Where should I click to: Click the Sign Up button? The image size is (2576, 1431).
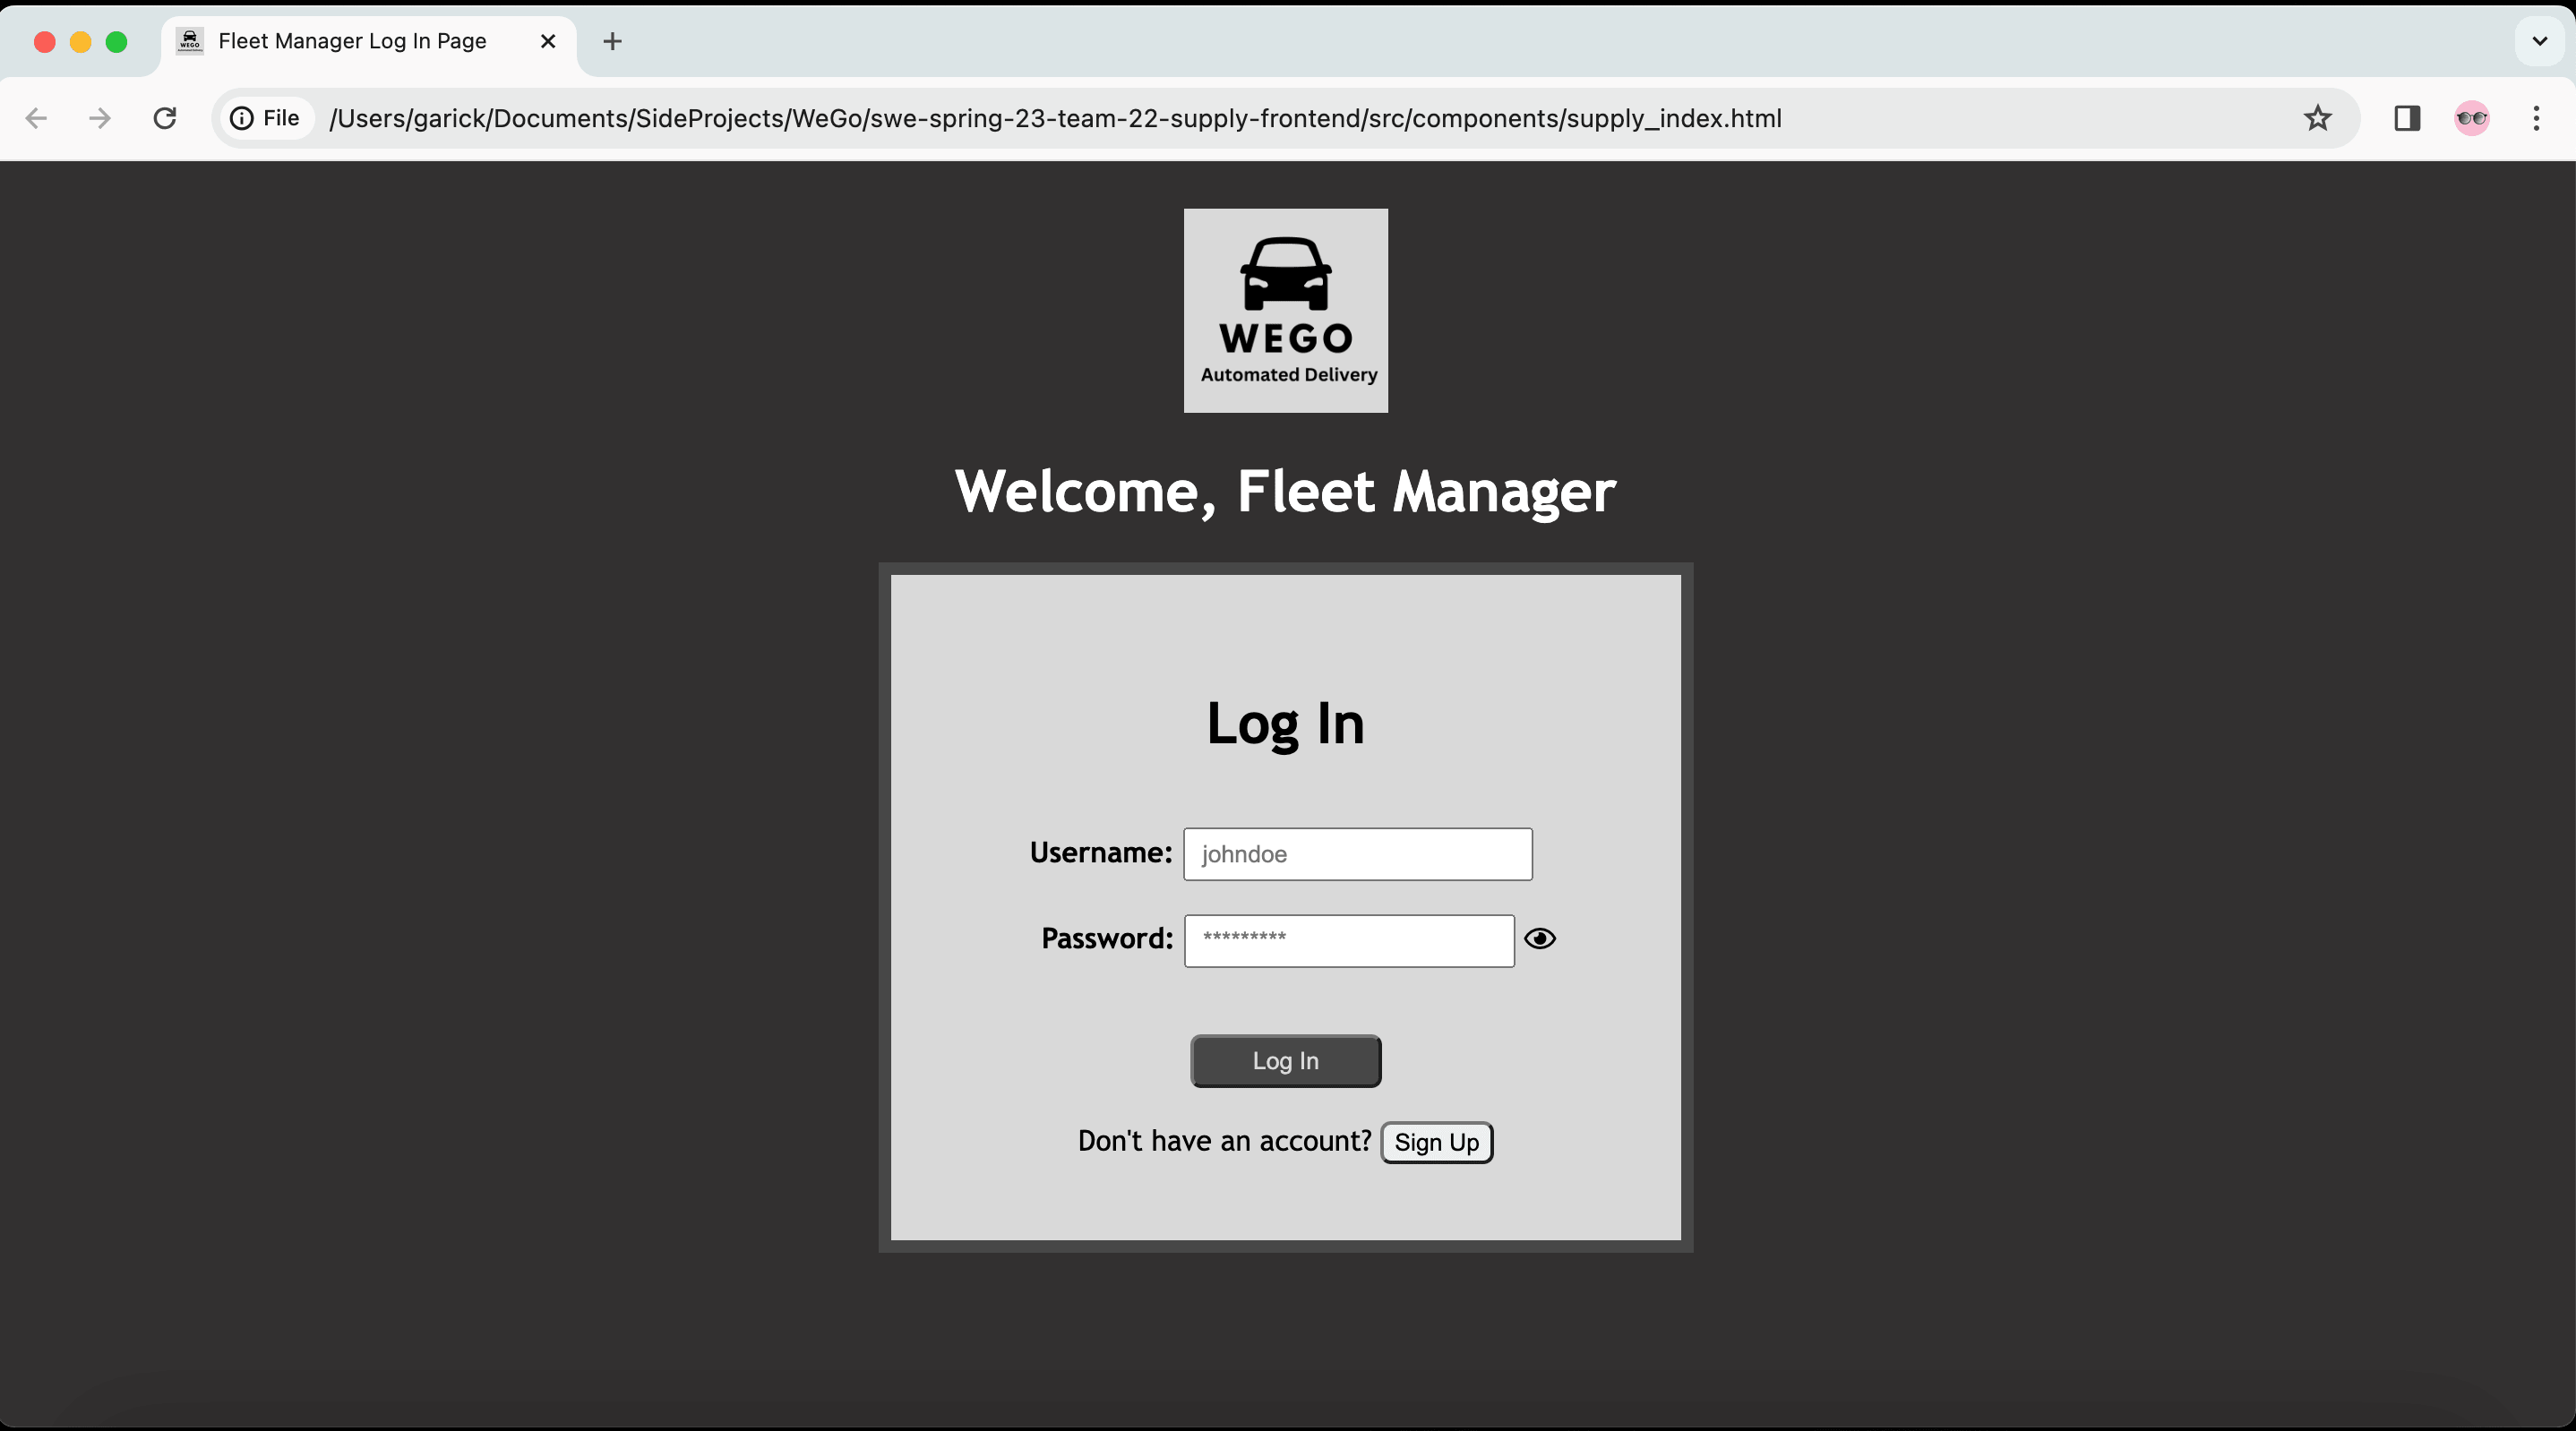point(1436,1142)
